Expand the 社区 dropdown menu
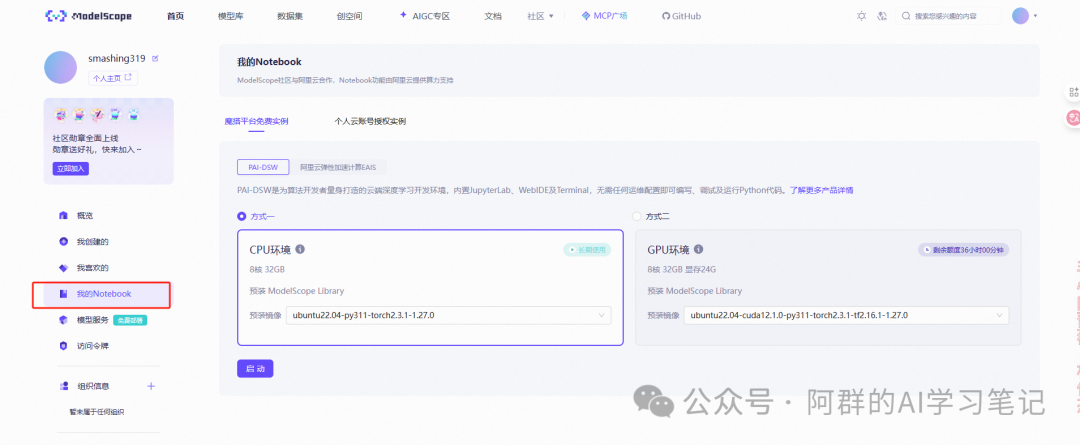The image size is (1080, 445). (541, 16)
